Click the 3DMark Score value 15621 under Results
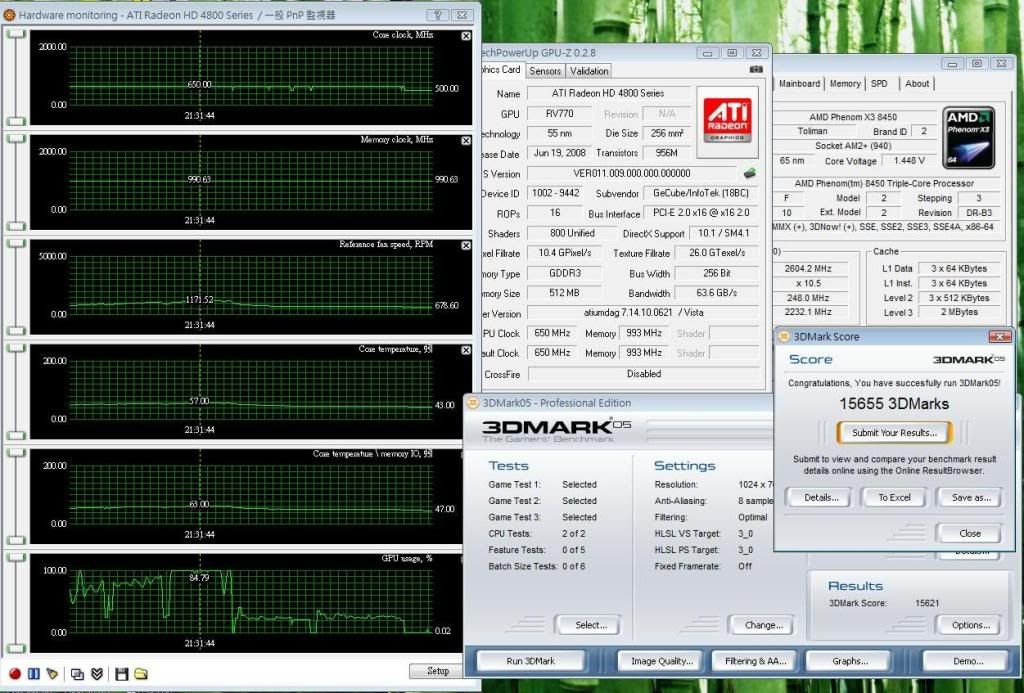The height and width of the screenshot is (693, 1024). (x=927, y=603)
